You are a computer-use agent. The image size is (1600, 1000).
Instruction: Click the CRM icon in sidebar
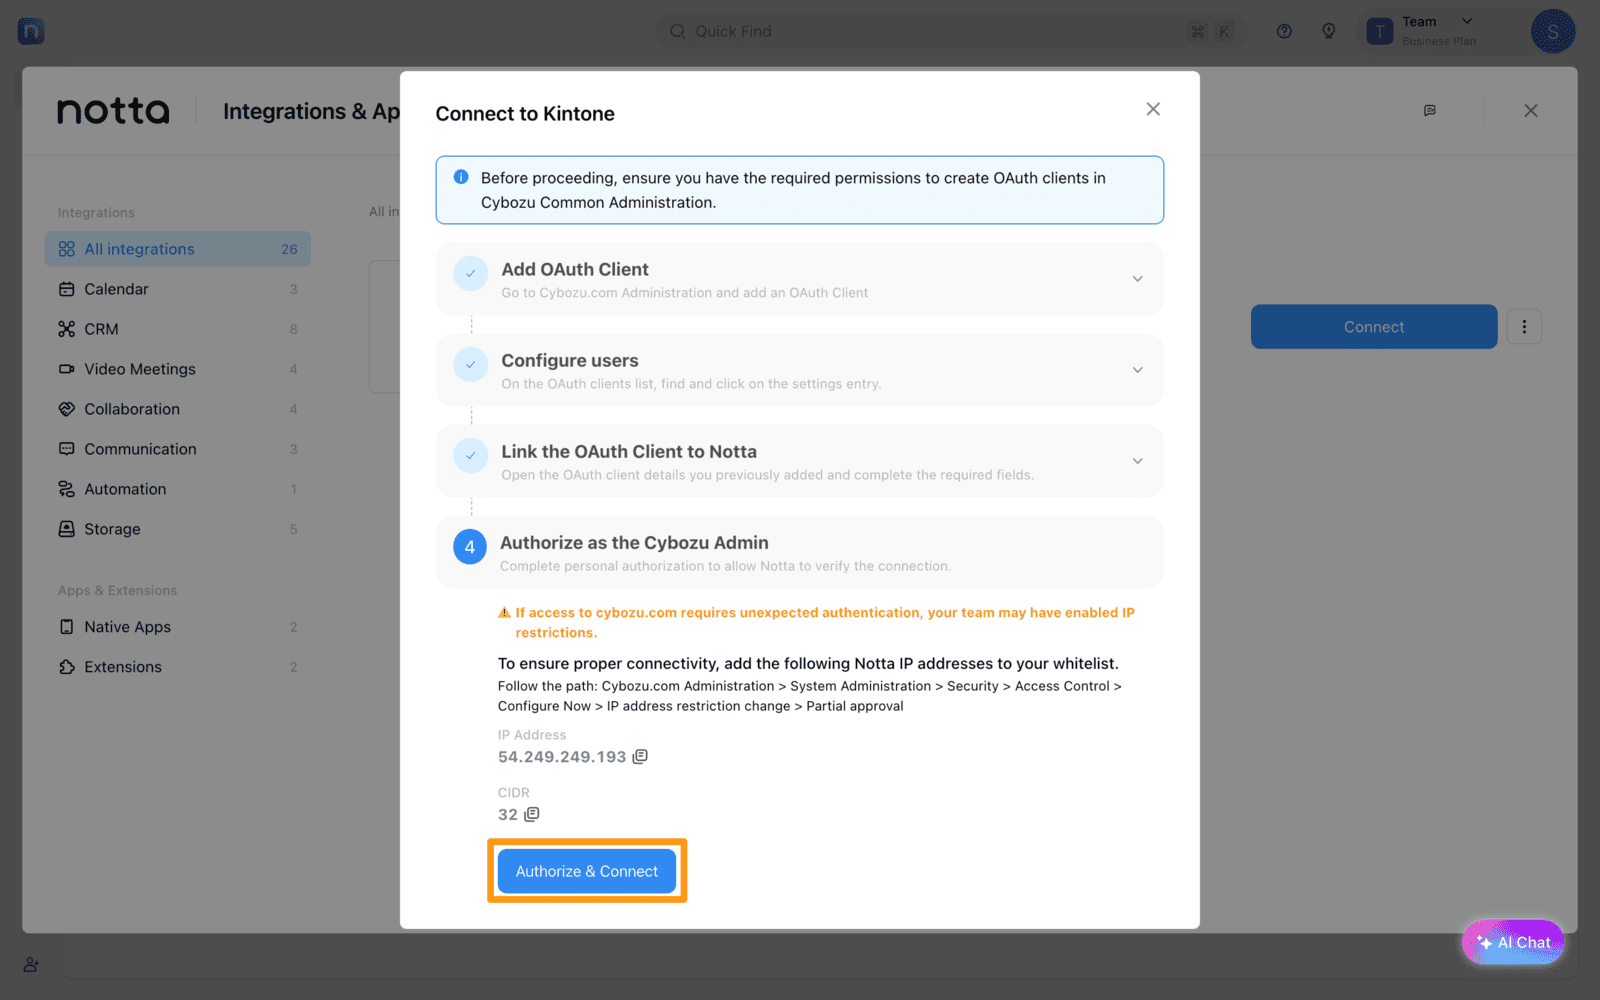pos(67,329)
